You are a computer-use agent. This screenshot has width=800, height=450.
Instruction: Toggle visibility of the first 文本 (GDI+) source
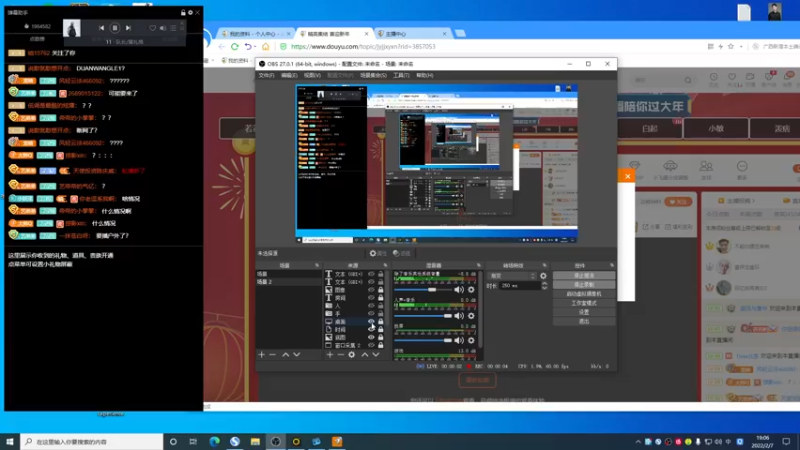[x=371, y=274]
